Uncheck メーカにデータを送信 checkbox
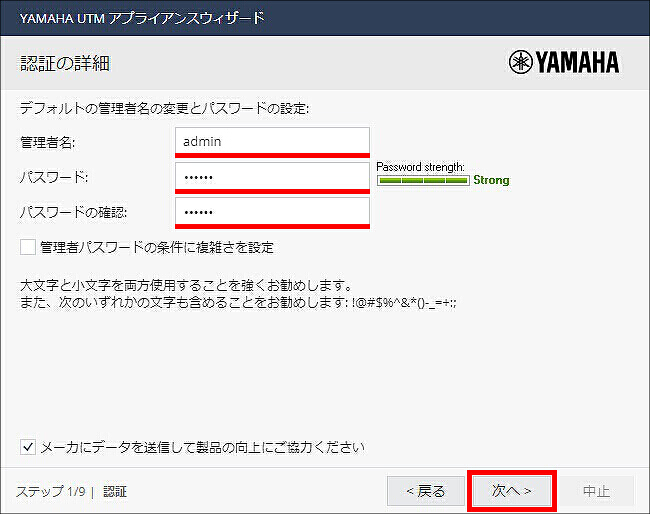The image size is (650, 514). (x=28, y=447)
